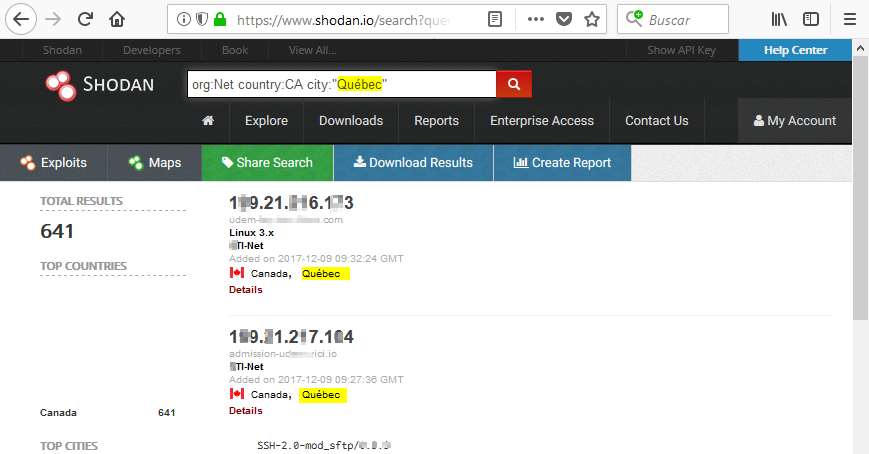Open Downloads navigation item
869x454 pixels.
[x=351, y=121]
